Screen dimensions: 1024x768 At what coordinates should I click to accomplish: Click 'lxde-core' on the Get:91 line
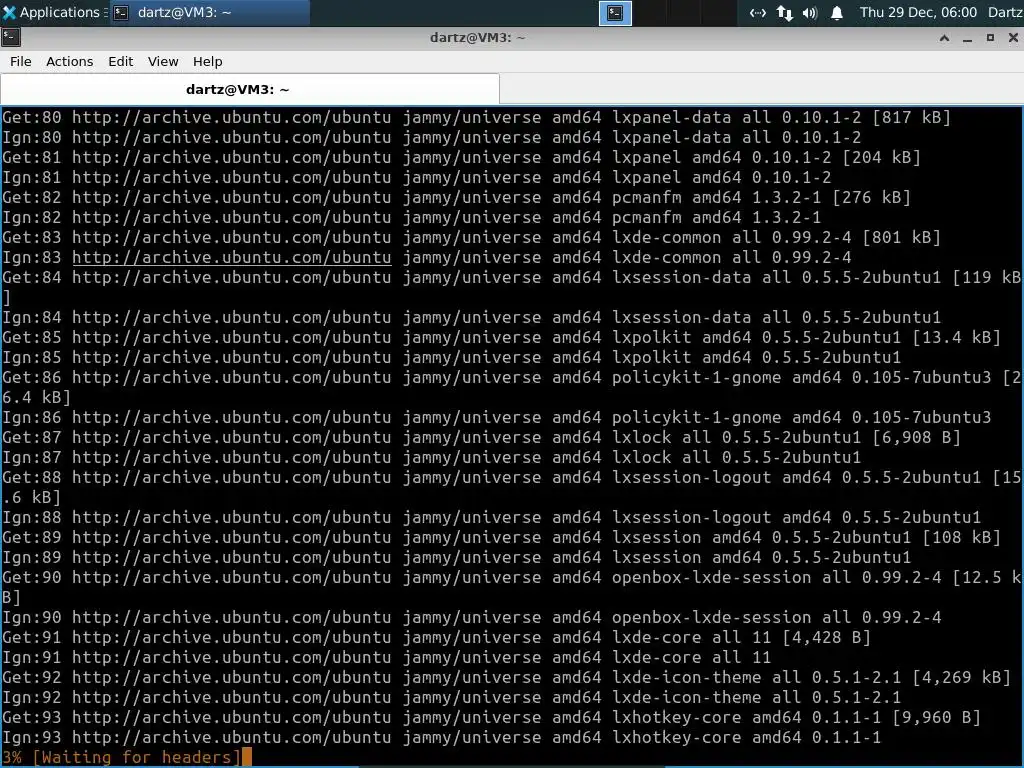coord(656,637)
